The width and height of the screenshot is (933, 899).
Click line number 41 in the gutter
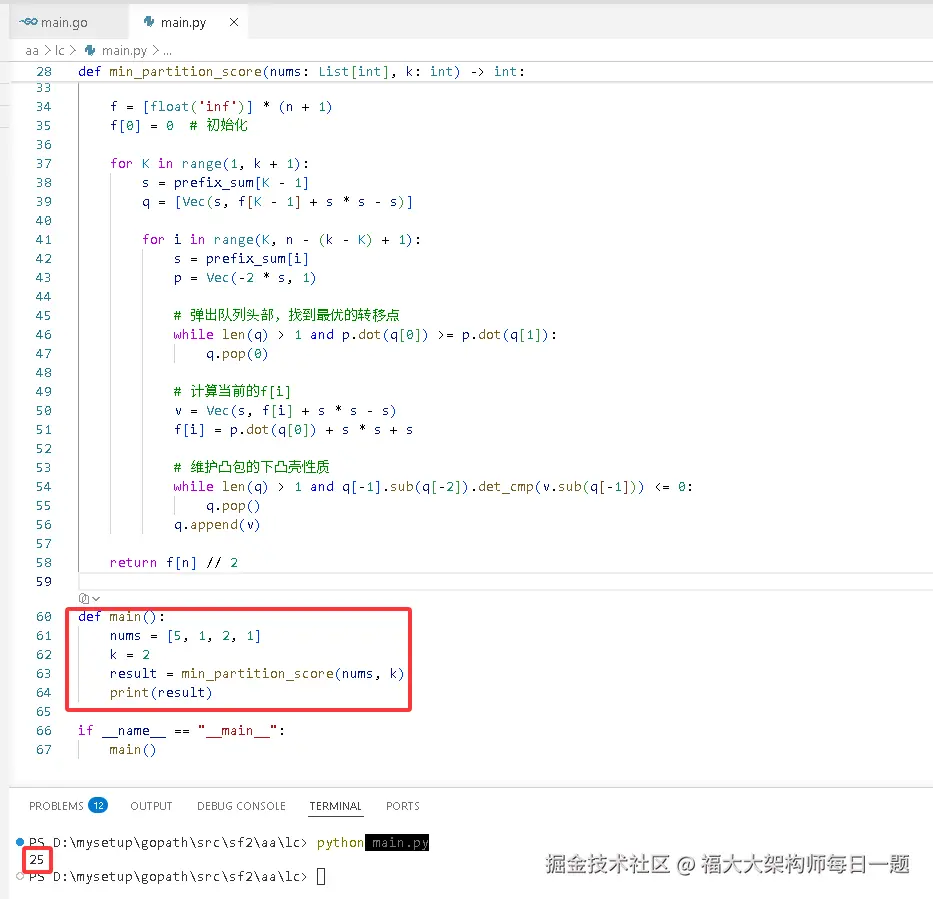click(43, 240)
